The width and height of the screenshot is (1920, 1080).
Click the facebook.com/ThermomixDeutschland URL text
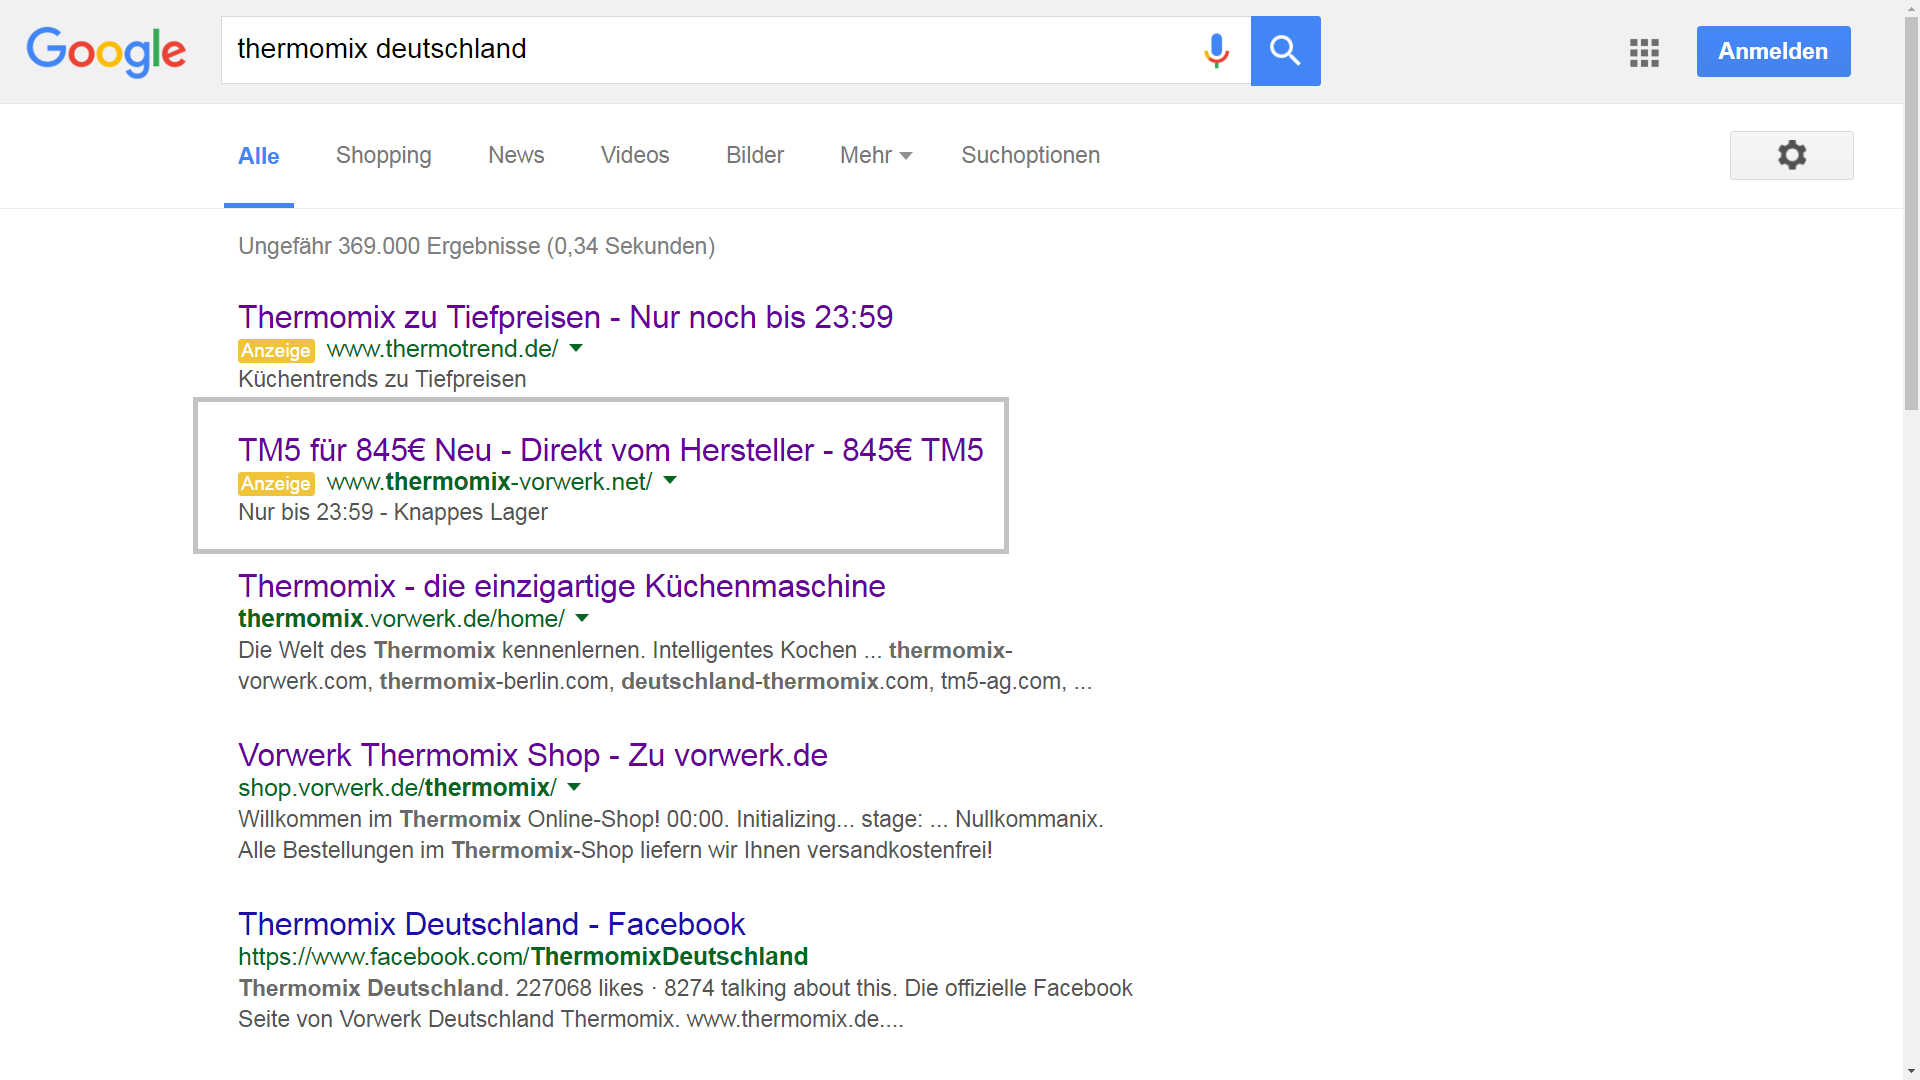523,957
